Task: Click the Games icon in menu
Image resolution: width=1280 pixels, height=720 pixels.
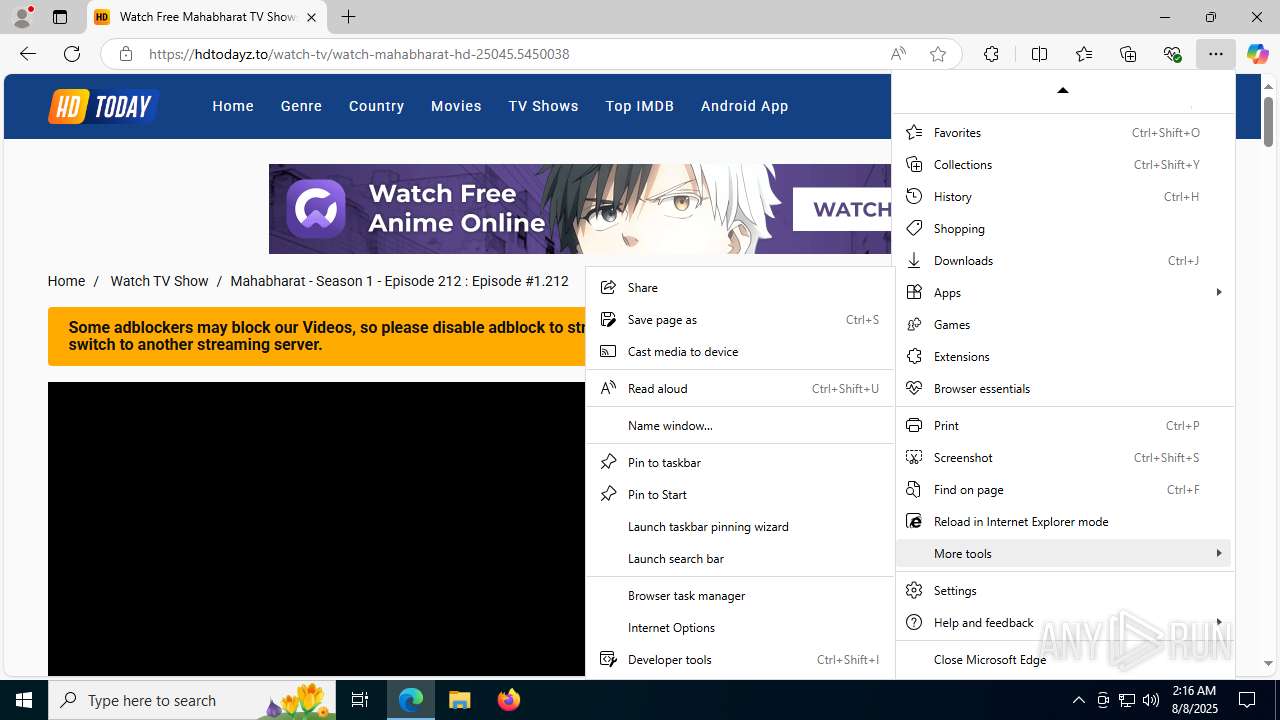Action: click(913, 324)
